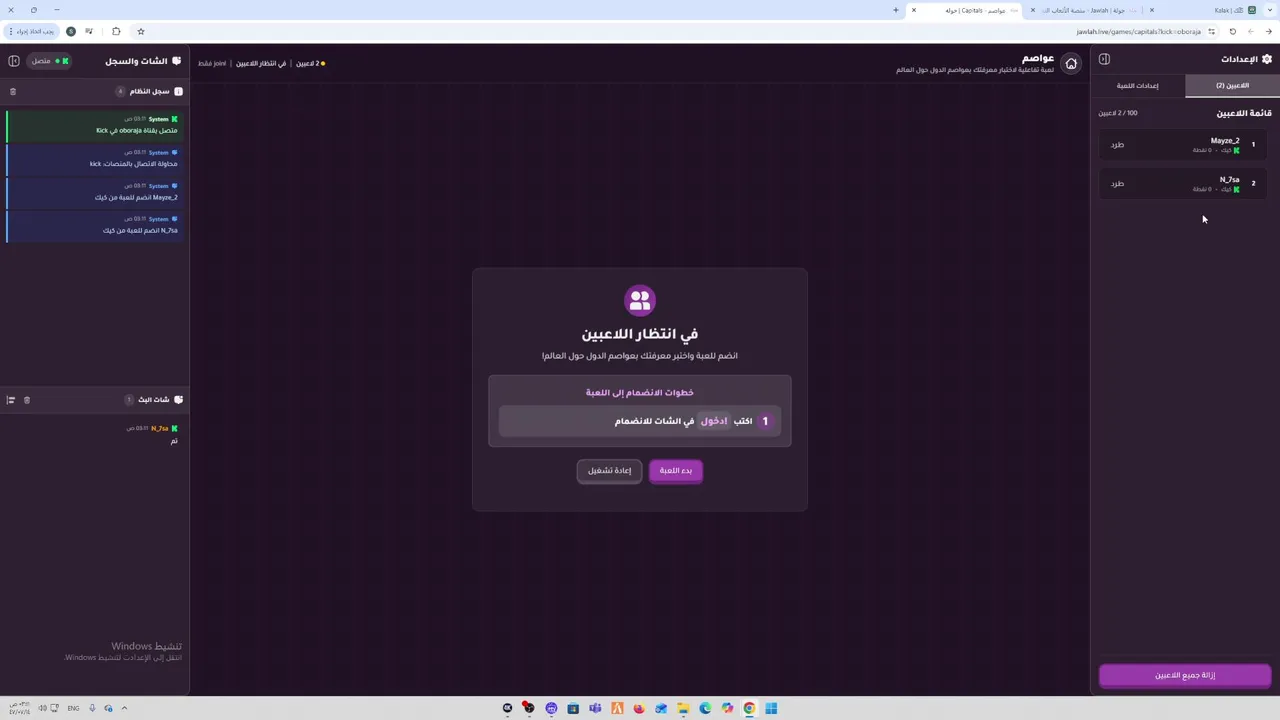Switch to the اللاعبين (2) tab
1280x720 pixels.
point(1232,86)
